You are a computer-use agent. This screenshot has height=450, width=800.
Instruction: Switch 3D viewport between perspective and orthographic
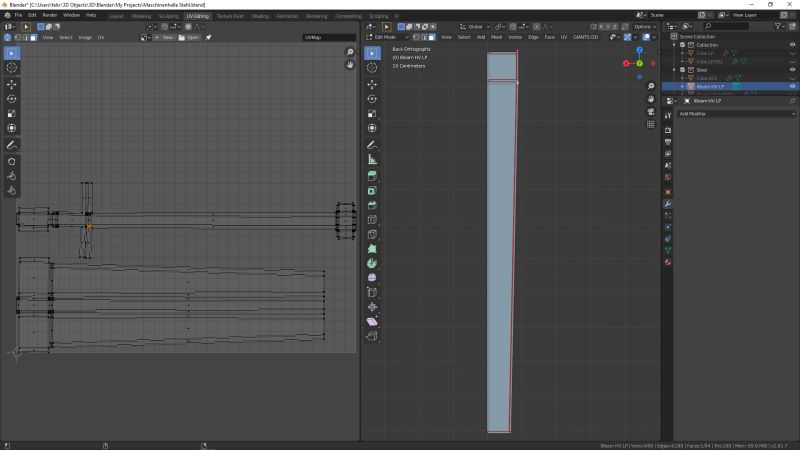(651, 124)
